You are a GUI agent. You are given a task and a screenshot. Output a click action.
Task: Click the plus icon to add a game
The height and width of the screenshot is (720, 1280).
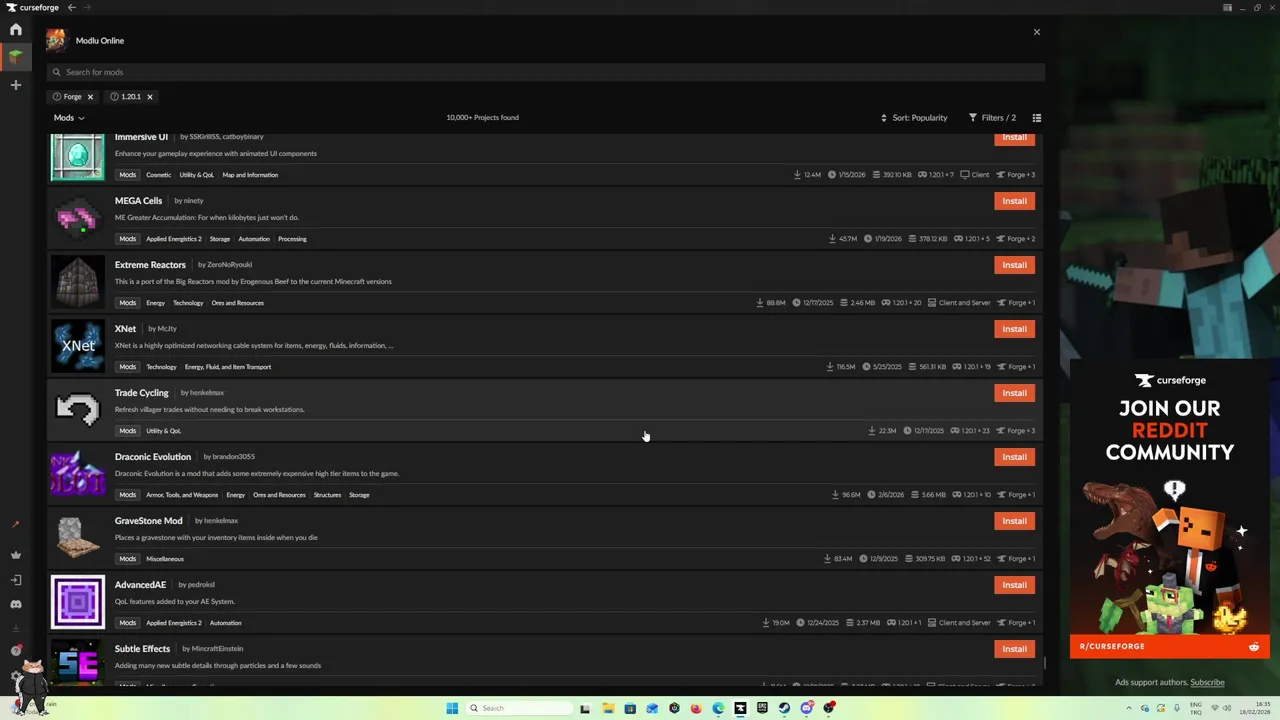click(15, 85)
